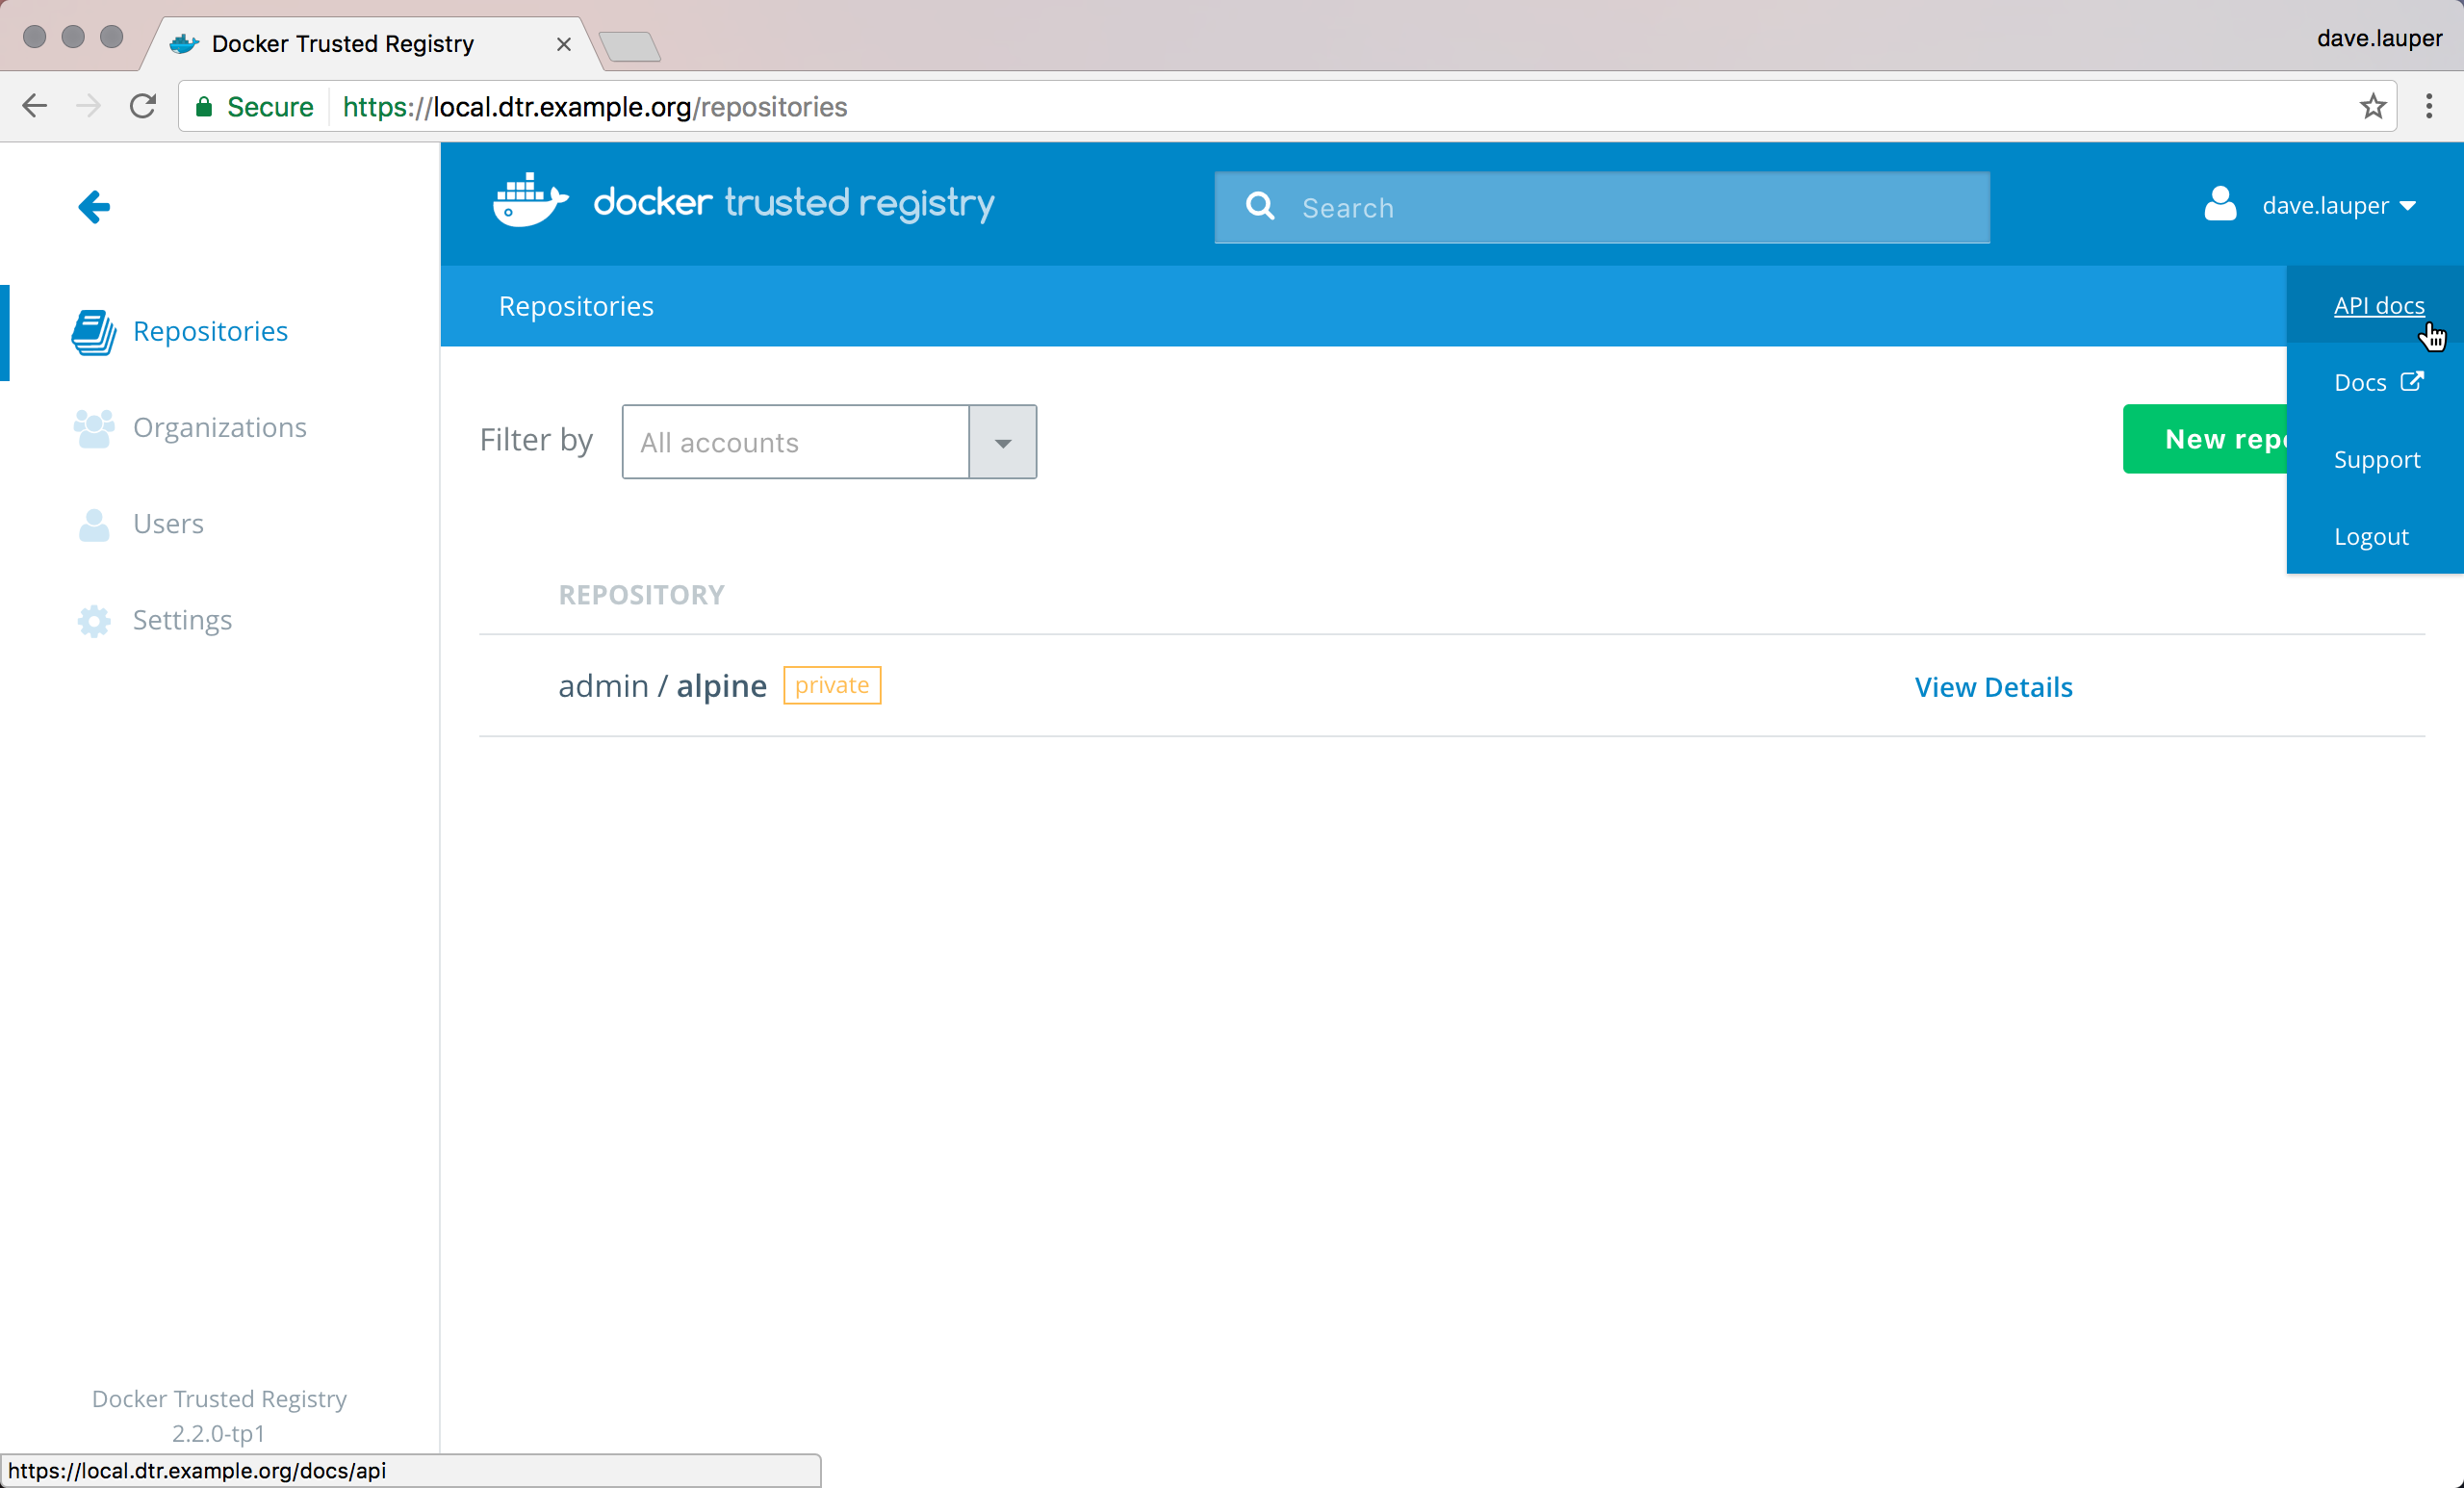
Task: Expand the All accounts filter dropdown arrow
Action: (x=1002, y=443)
